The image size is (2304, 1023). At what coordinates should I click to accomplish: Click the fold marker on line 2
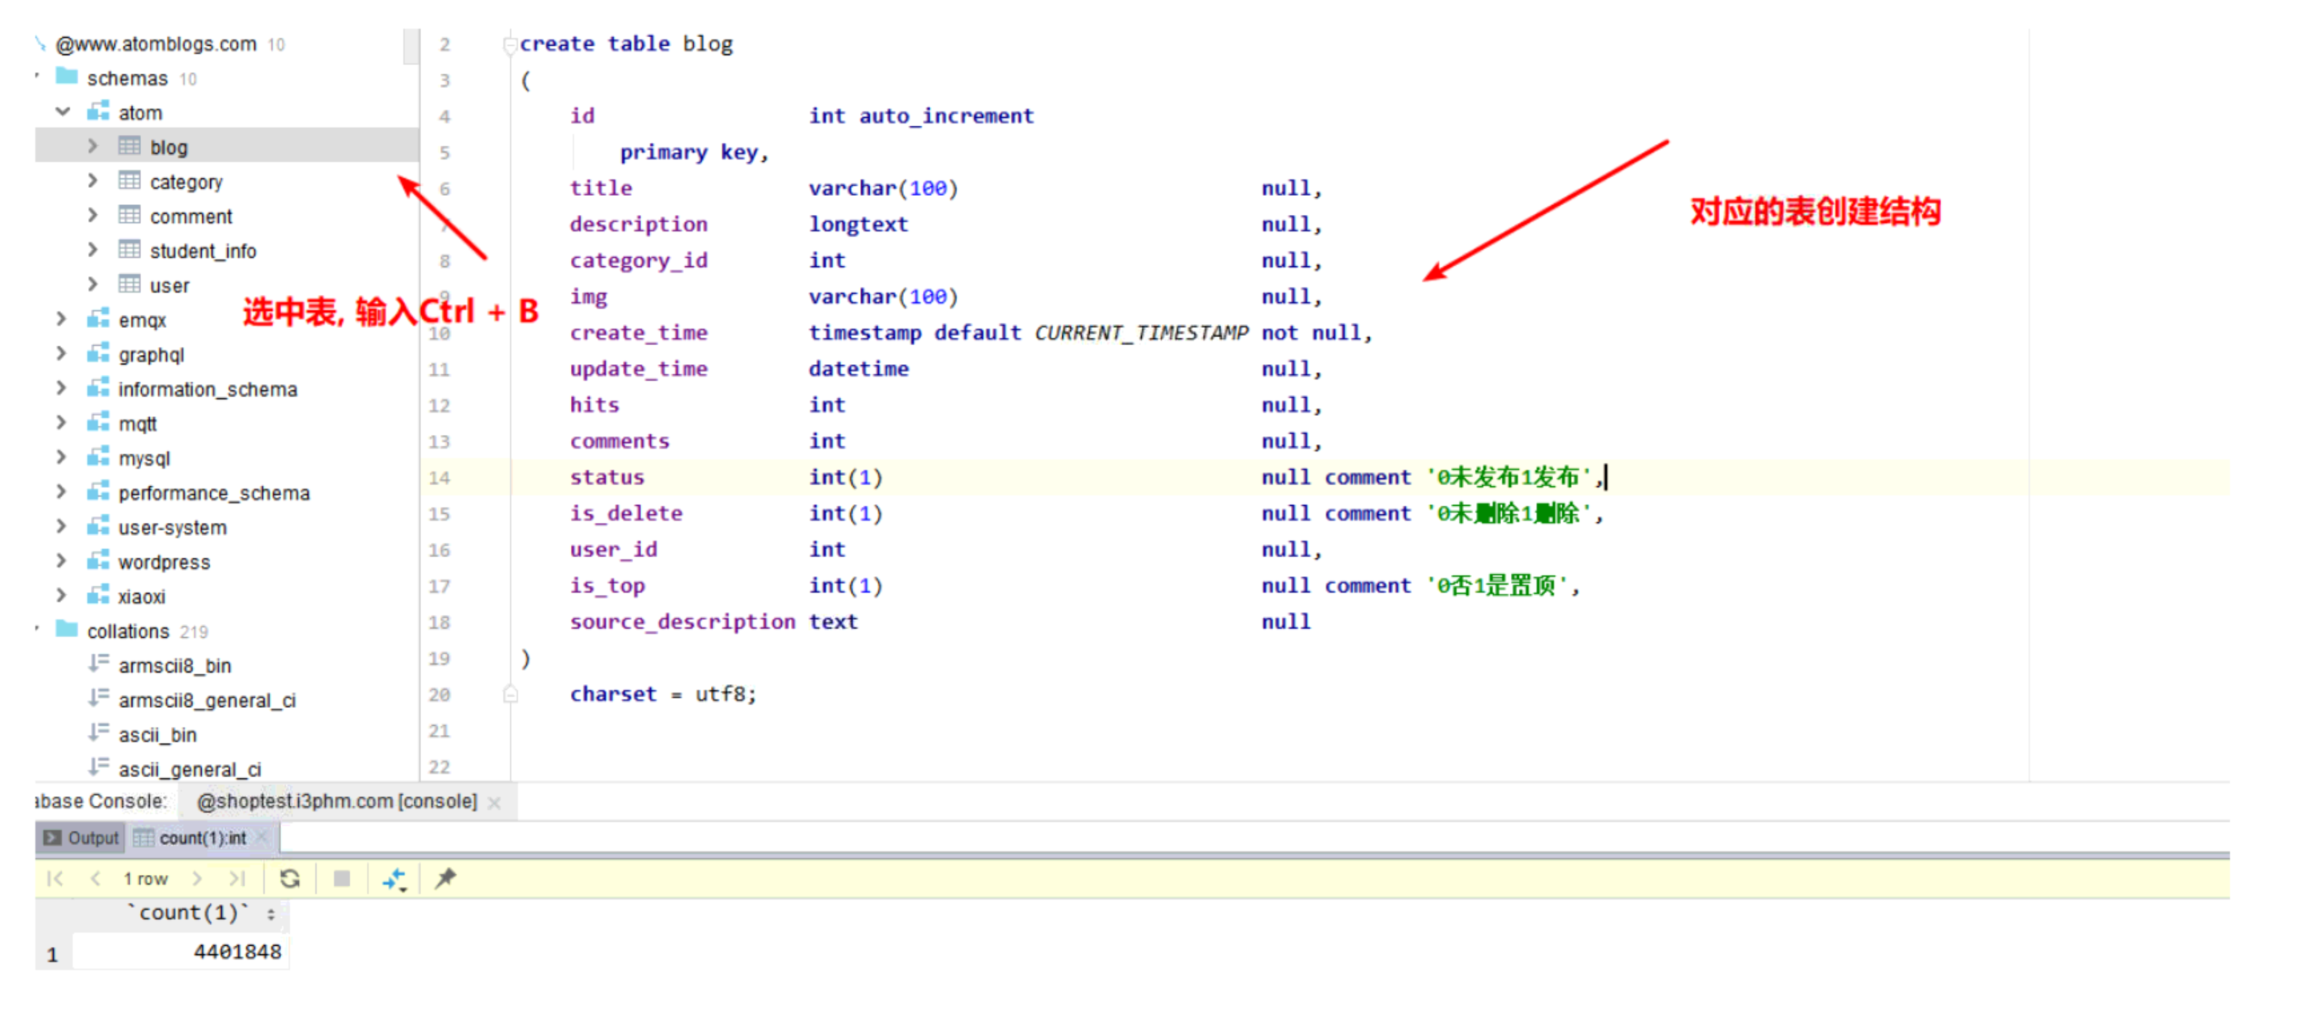pyautogui.click(x=510, y=44)
